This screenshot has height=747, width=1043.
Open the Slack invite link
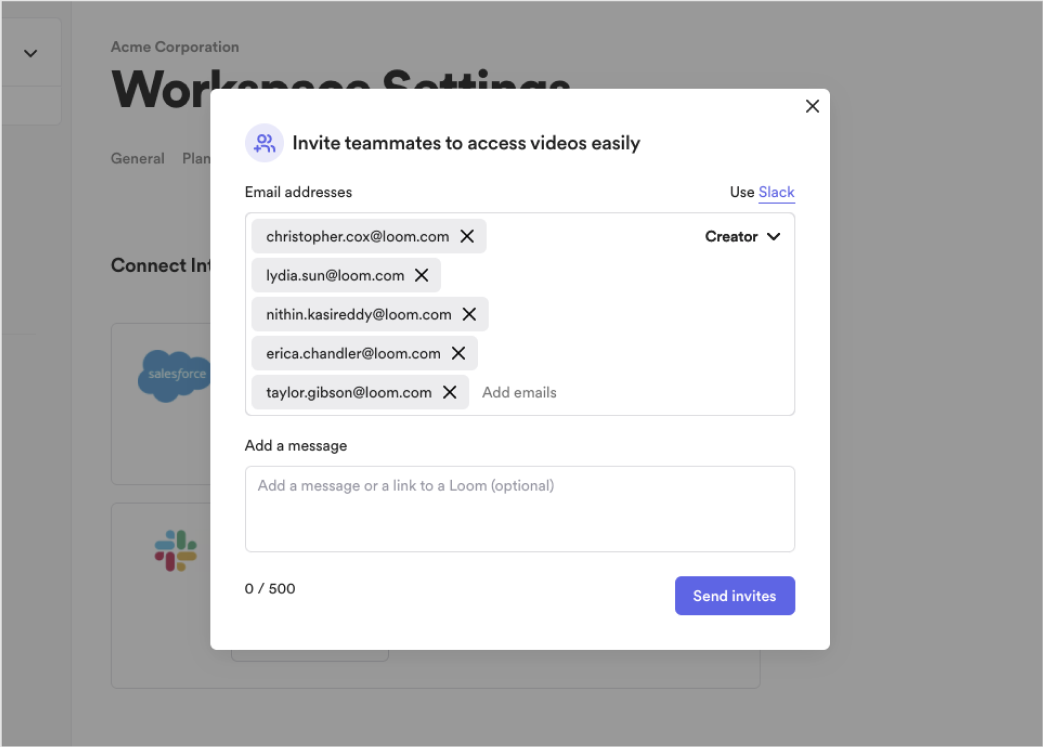click(x=776, y=192)
